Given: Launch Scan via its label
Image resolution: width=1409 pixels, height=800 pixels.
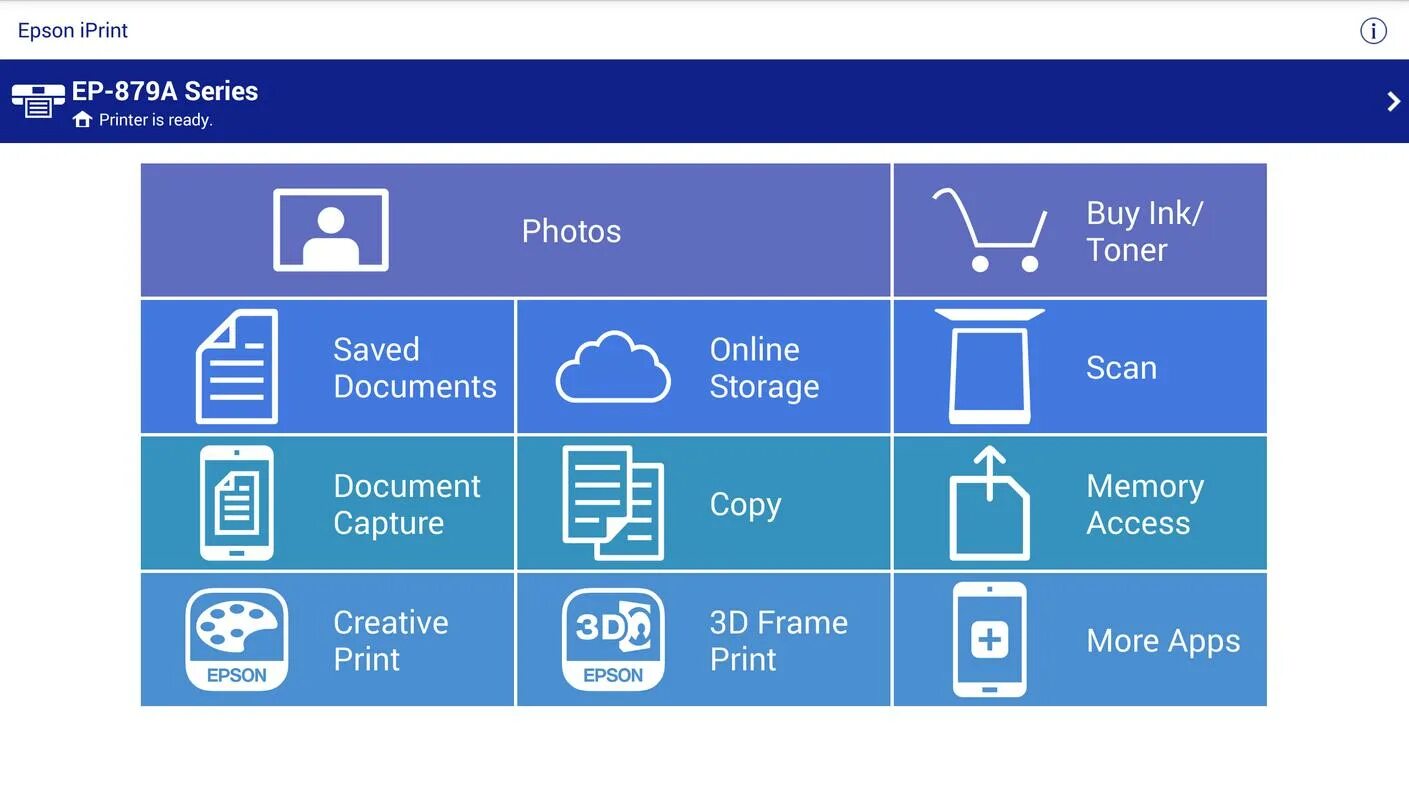Looking at the screenshot, I should 1121,368.
